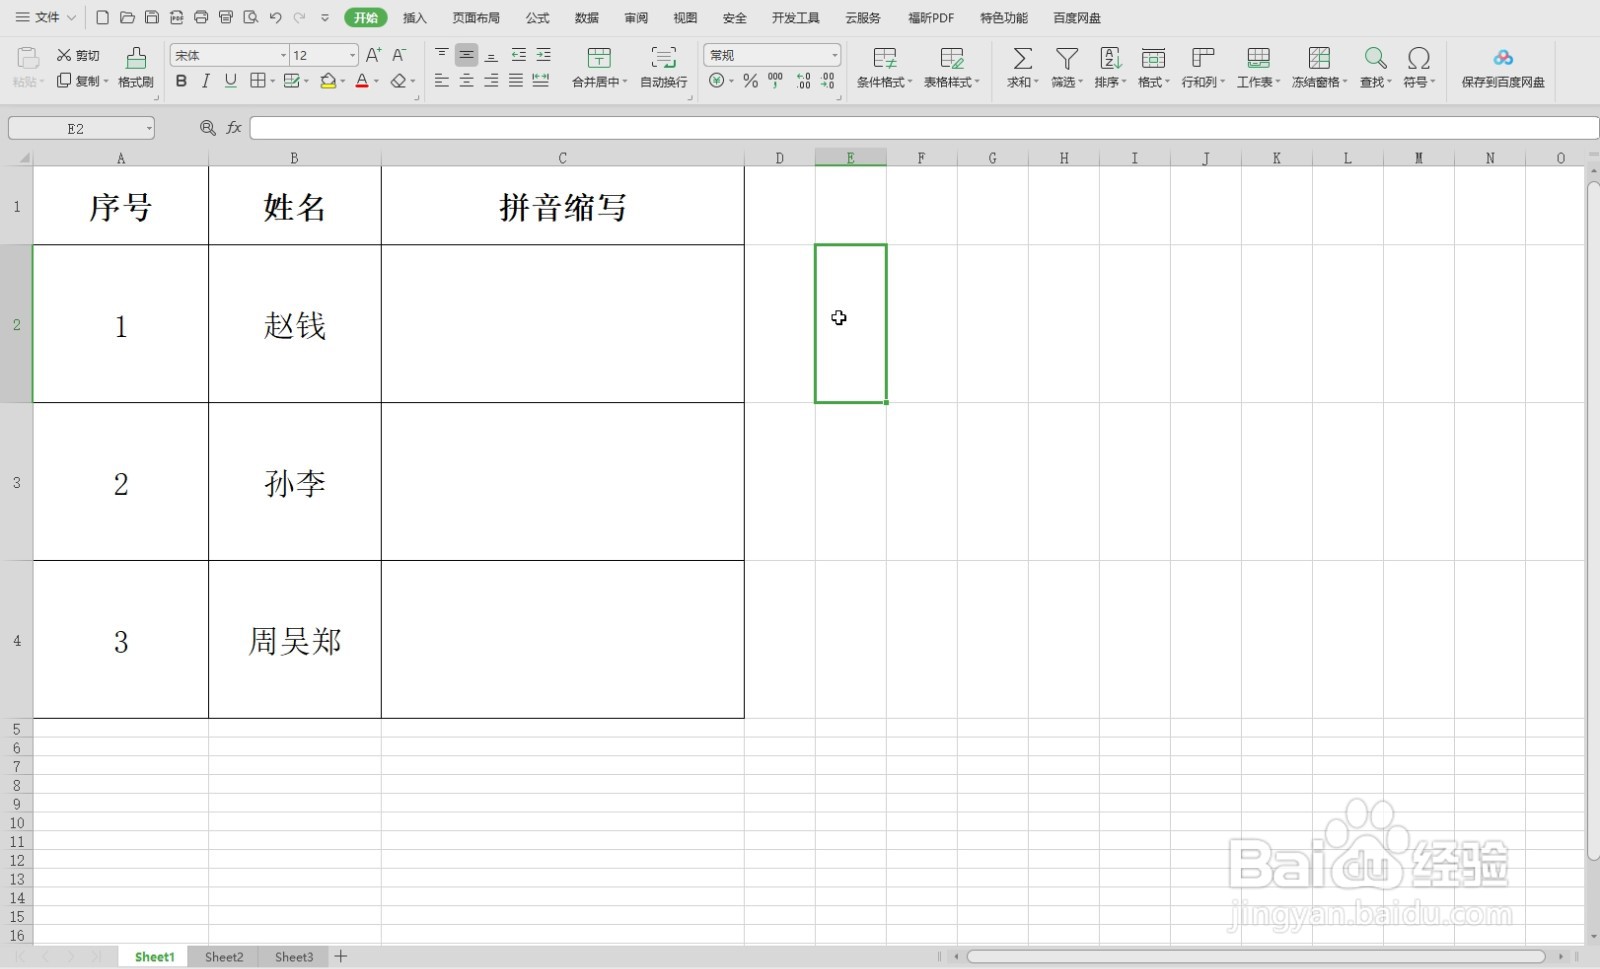
Task: Click the thousands separator icon
Action: 776,81
